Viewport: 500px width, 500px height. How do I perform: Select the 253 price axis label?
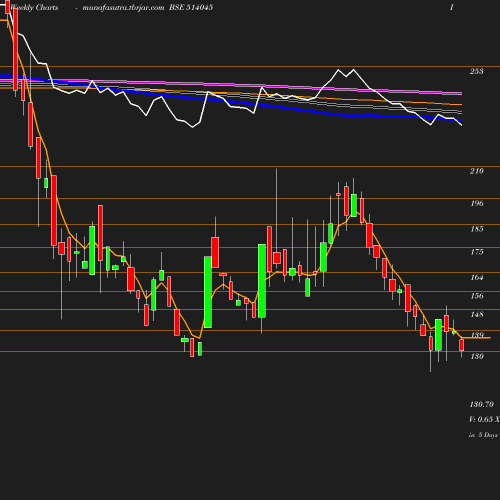[477, 71]
